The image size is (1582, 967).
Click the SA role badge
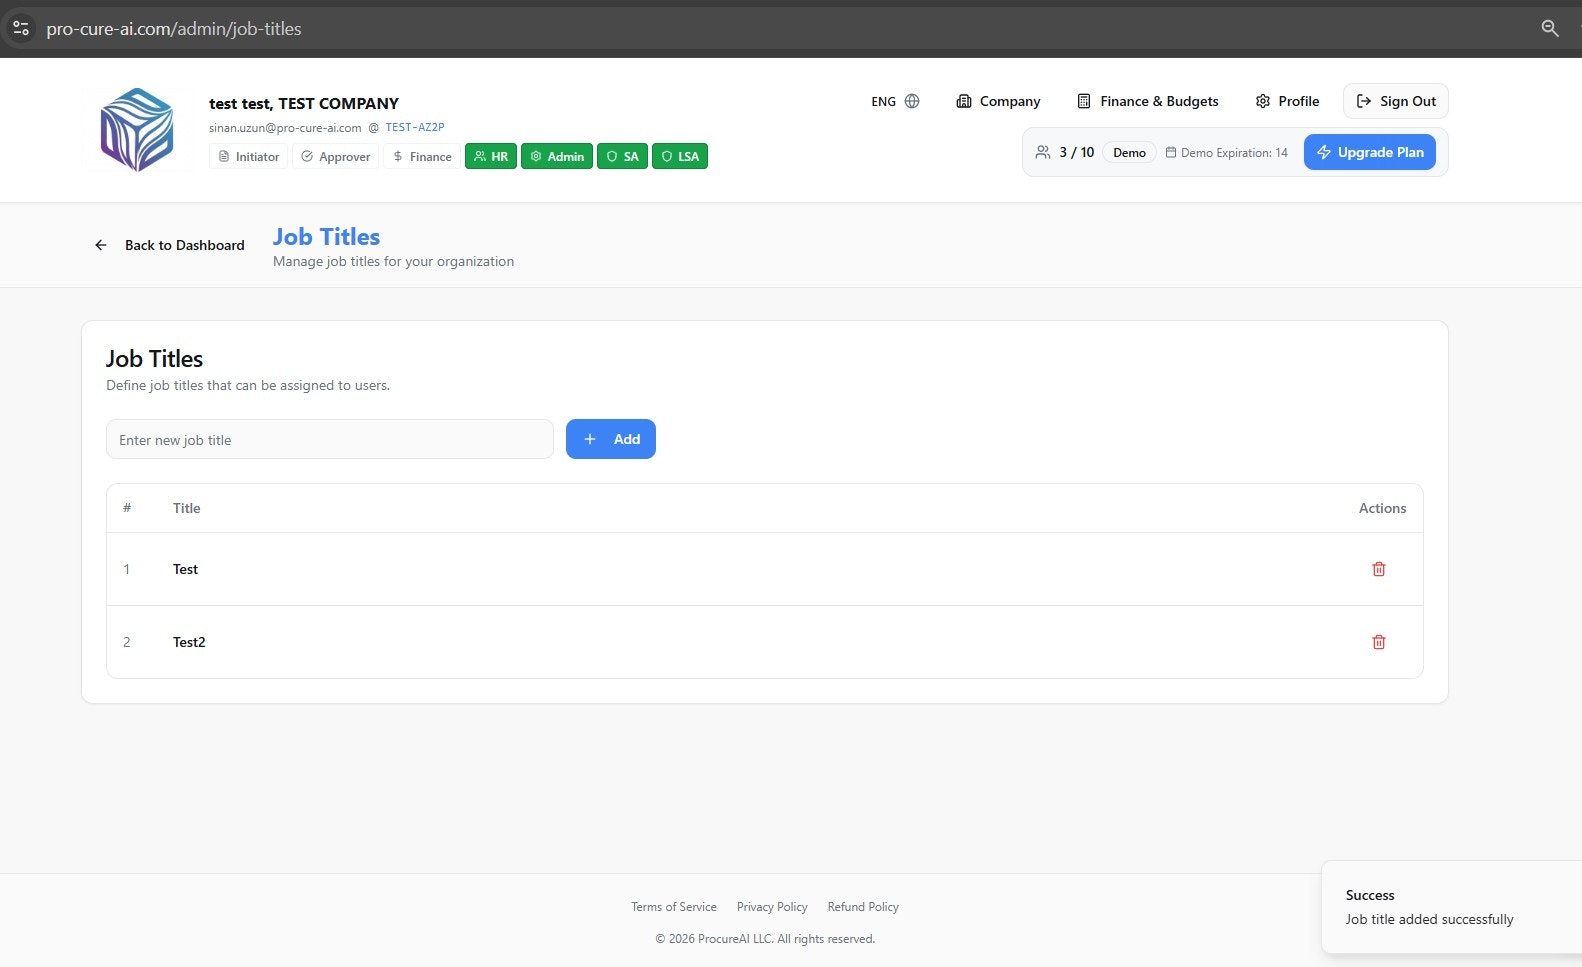point(622,156)
